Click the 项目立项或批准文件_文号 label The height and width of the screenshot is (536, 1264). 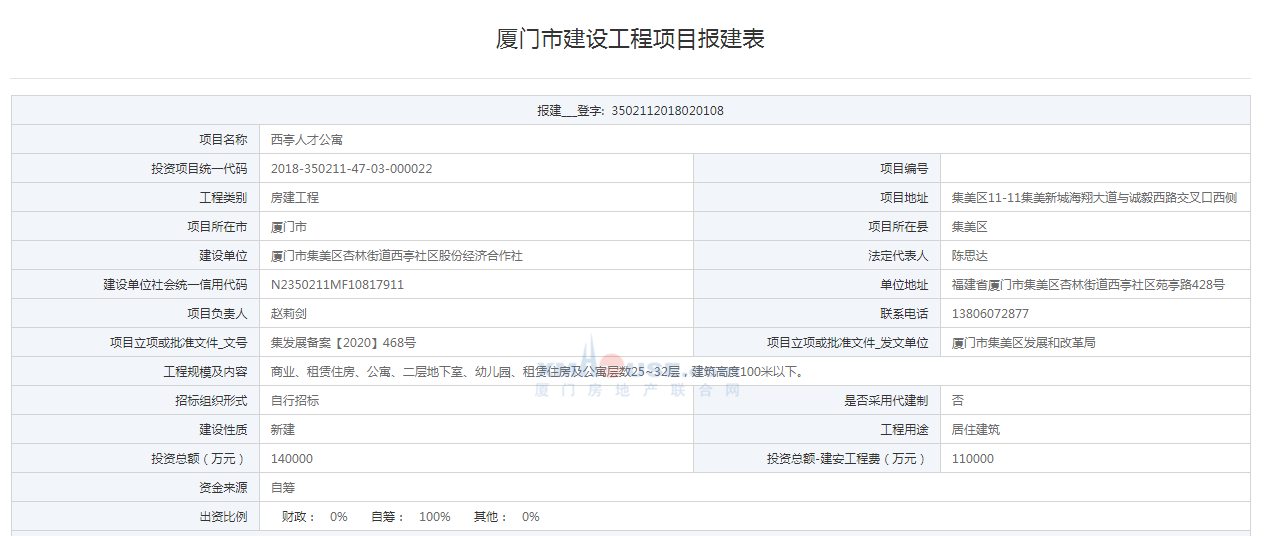178,343
